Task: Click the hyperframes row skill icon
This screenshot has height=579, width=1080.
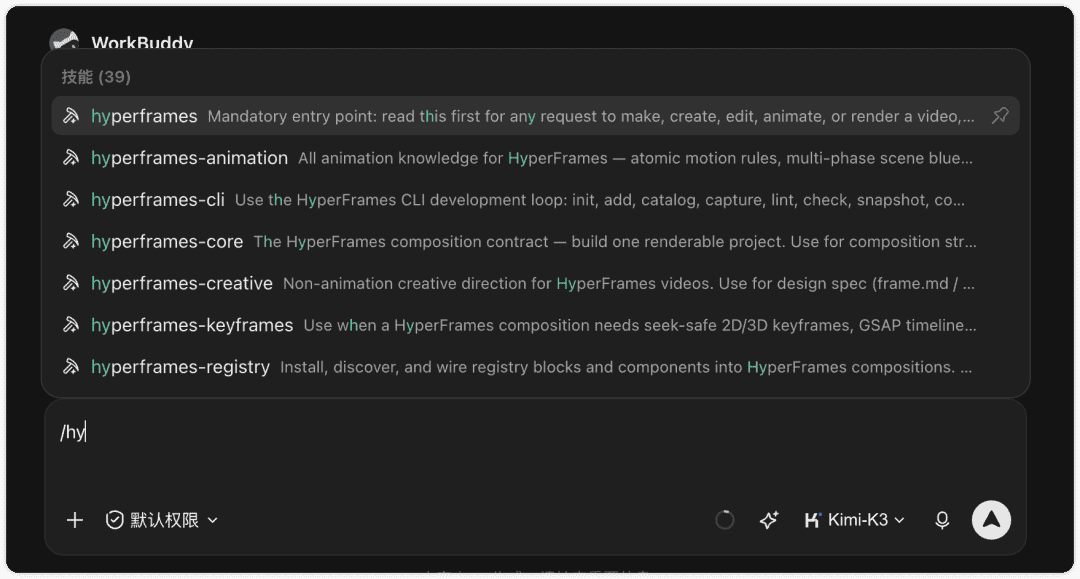Action: (x=71, y=116)
